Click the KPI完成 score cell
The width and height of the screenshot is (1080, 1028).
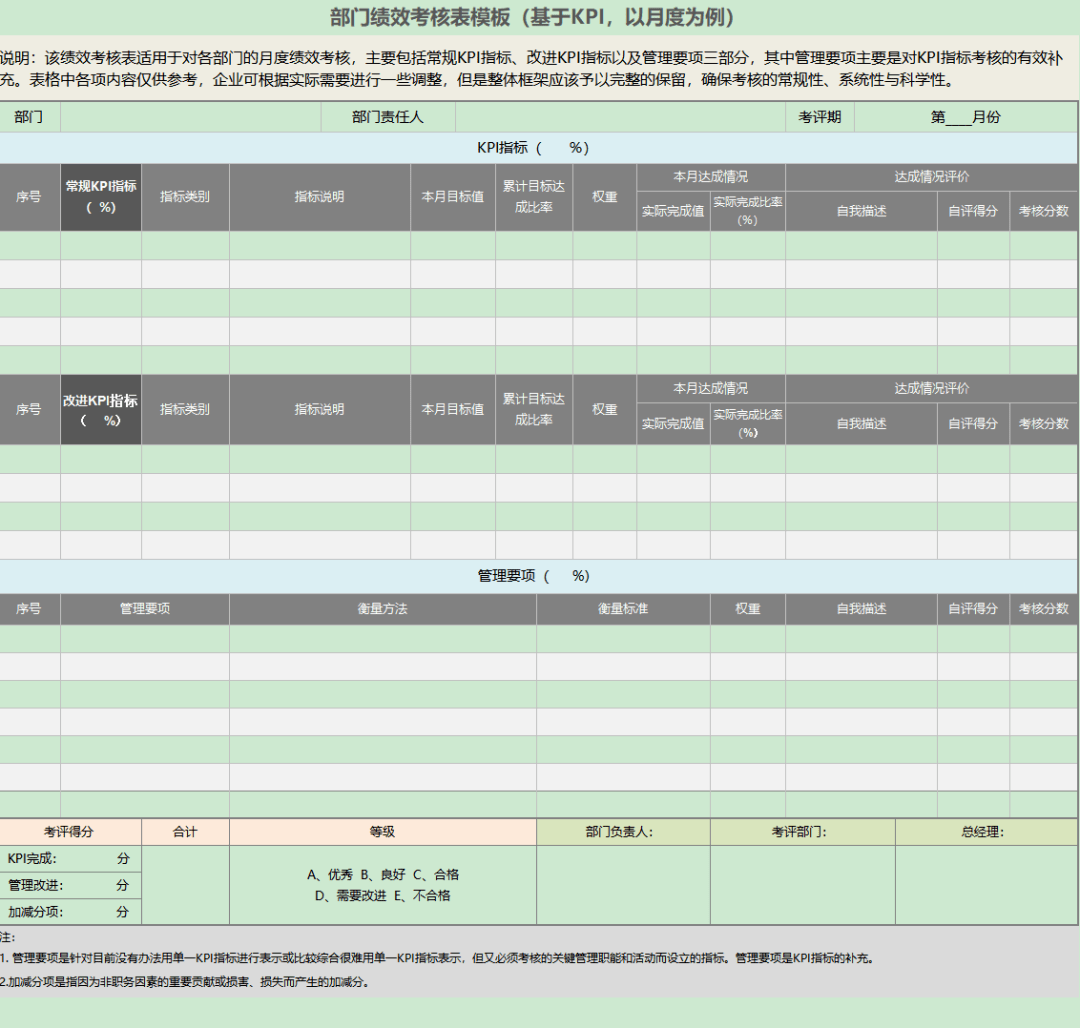pos(70,859)
